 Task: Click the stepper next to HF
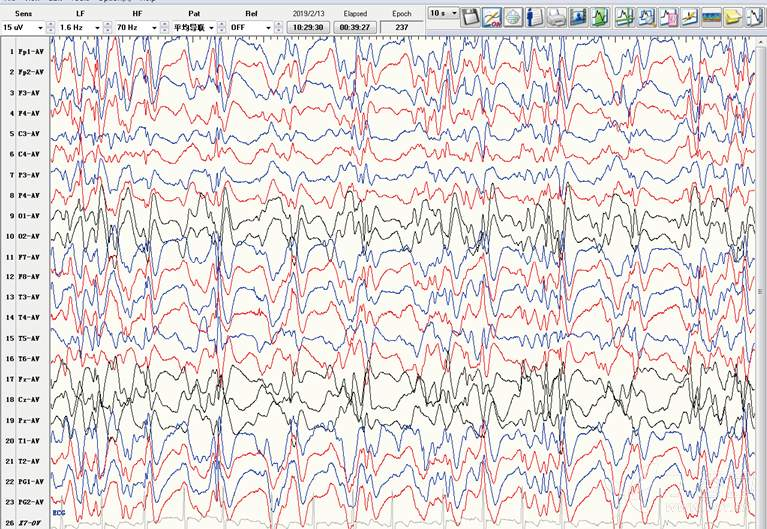(165, 27)
